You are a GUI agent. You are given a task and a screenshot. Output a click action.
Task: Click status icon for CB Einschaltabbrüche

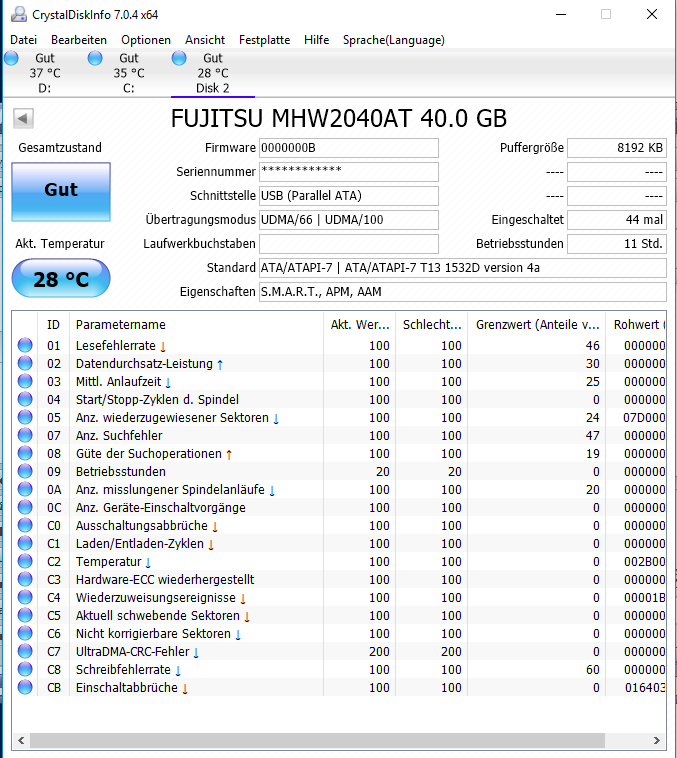[x=25, y=687]
